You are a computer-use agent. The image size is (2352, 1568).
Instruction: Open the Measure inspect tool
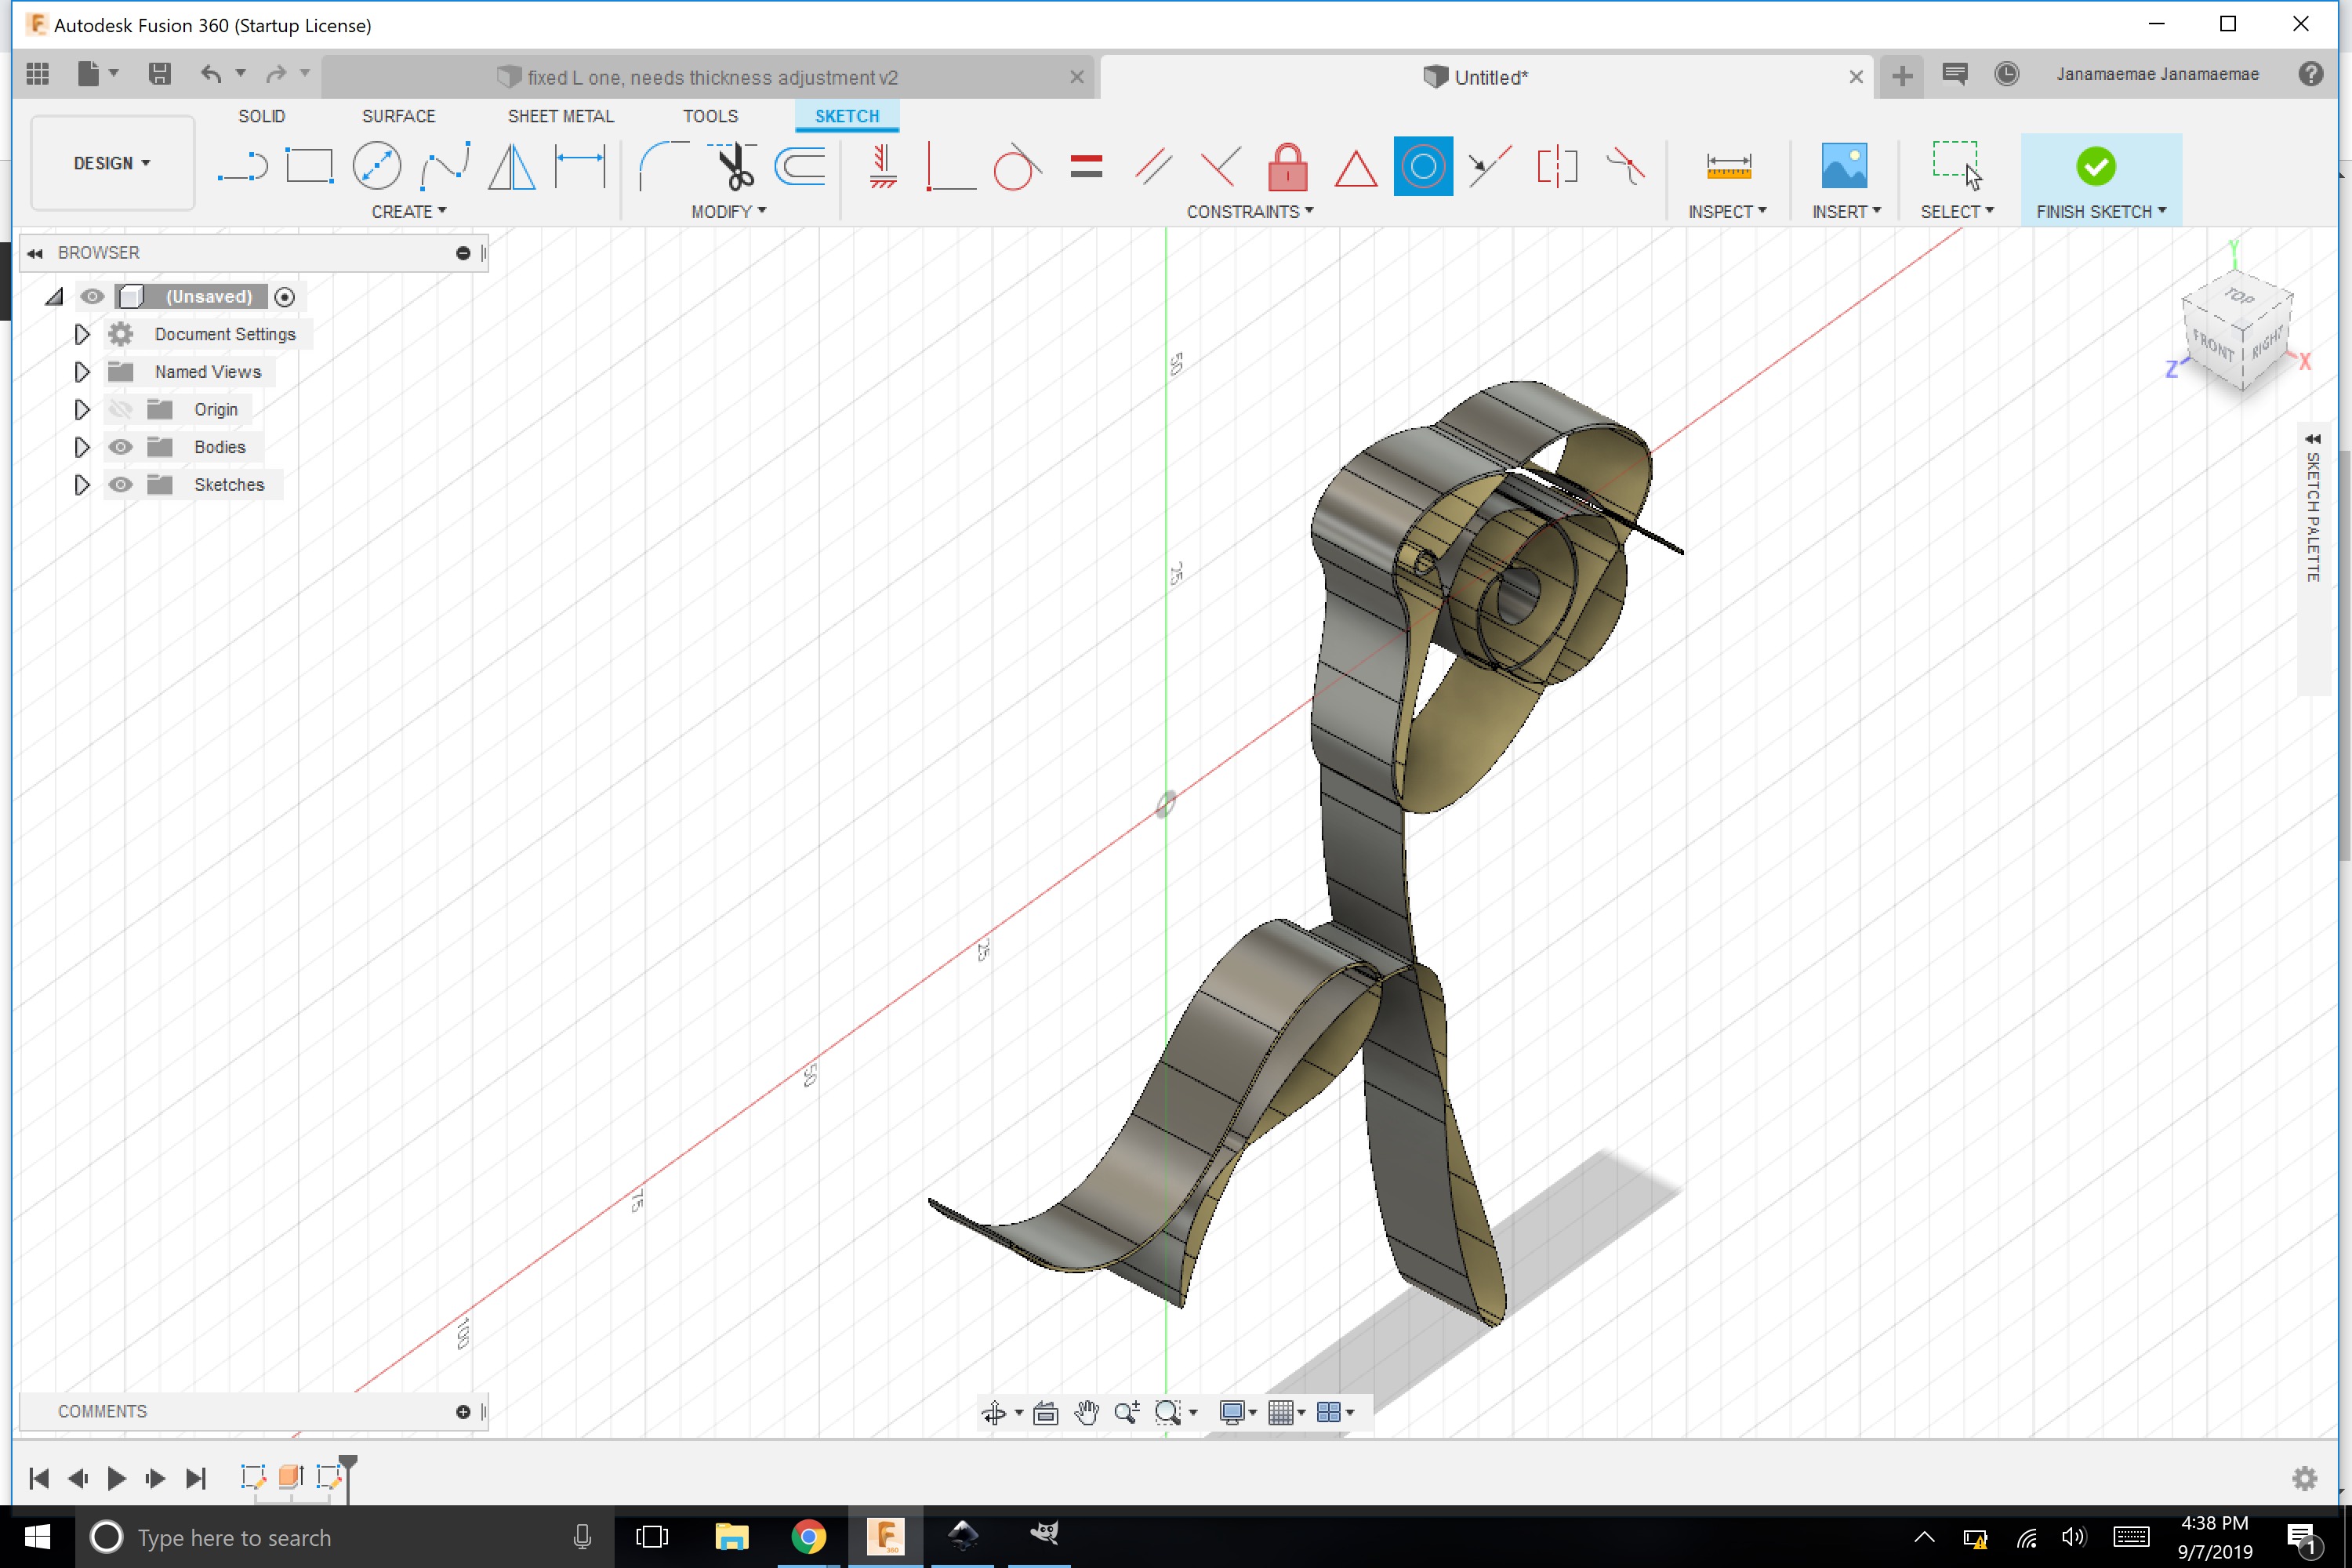point(1728,166)
